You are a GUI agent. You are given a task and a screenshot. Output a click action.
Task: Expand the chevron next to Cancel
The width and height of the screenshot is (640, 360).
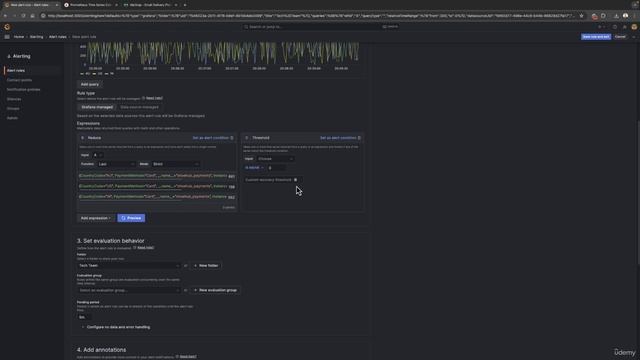[x=633, y=37]
